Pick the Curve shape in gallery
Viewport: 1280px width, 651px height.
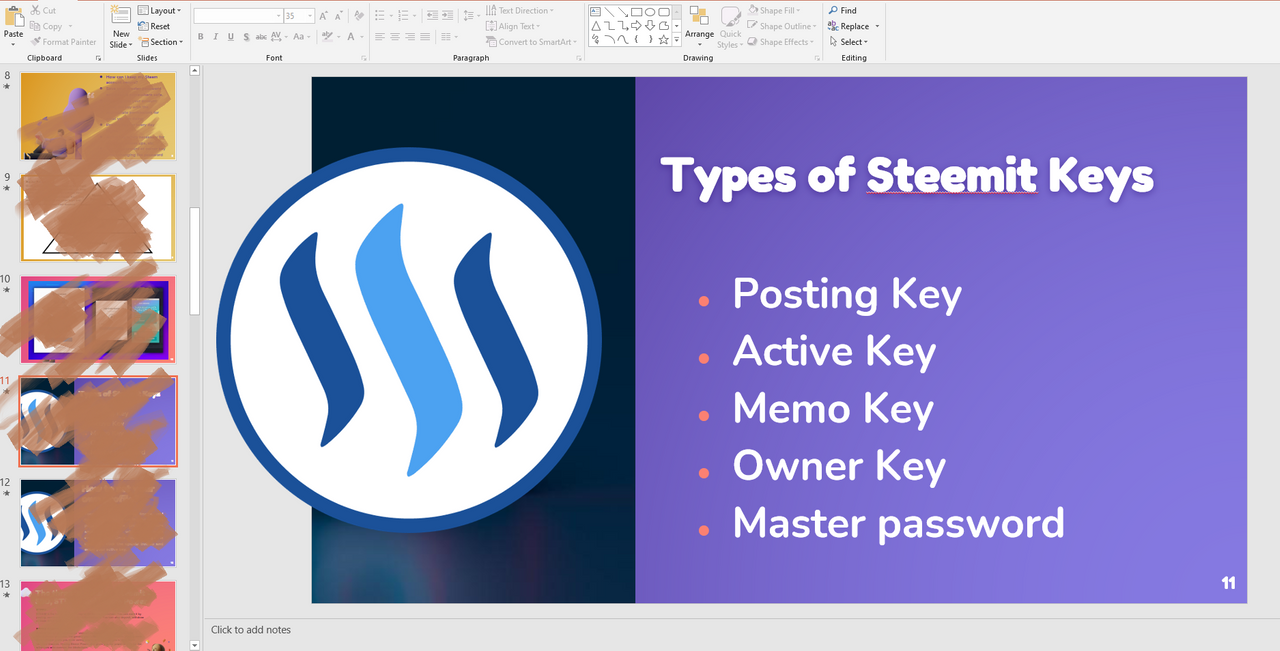tap(623, 39)
